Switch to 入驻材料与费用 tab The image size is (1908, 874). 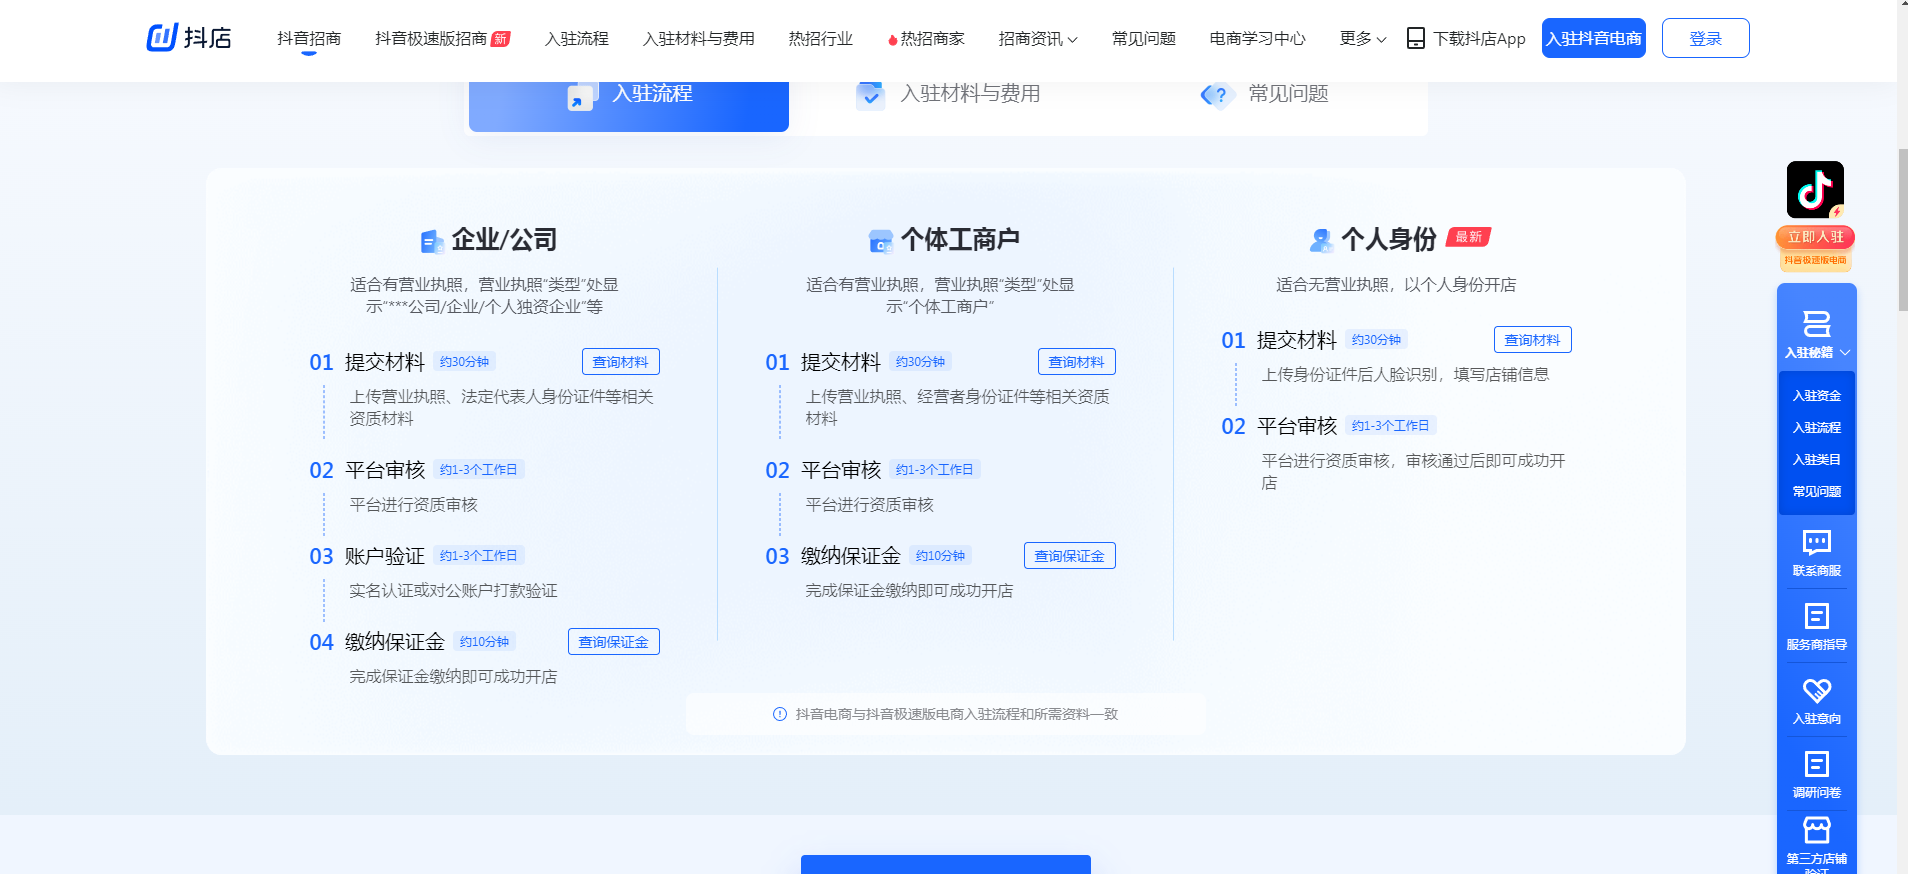[948, 94]
